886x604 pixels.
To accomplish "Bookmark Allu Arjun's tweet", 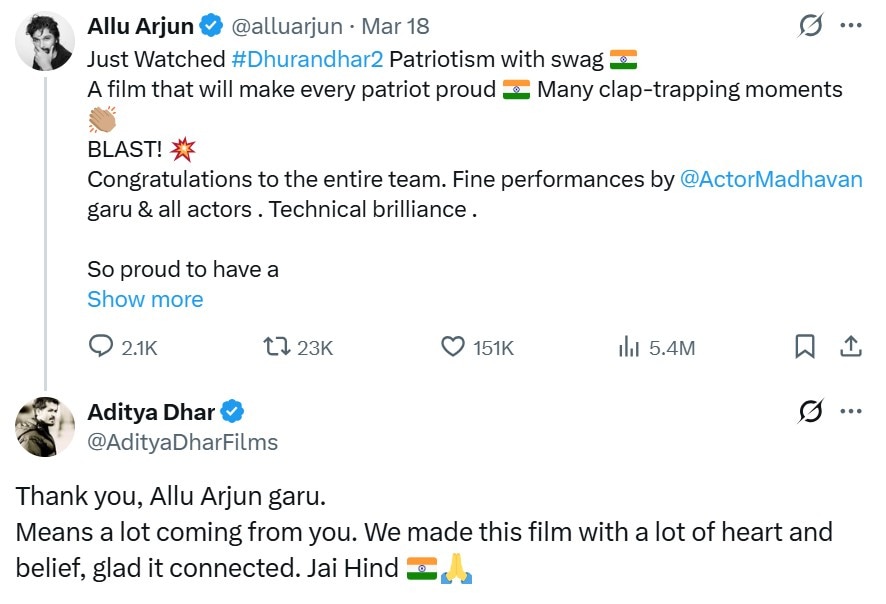I will (x=804, y=347).
